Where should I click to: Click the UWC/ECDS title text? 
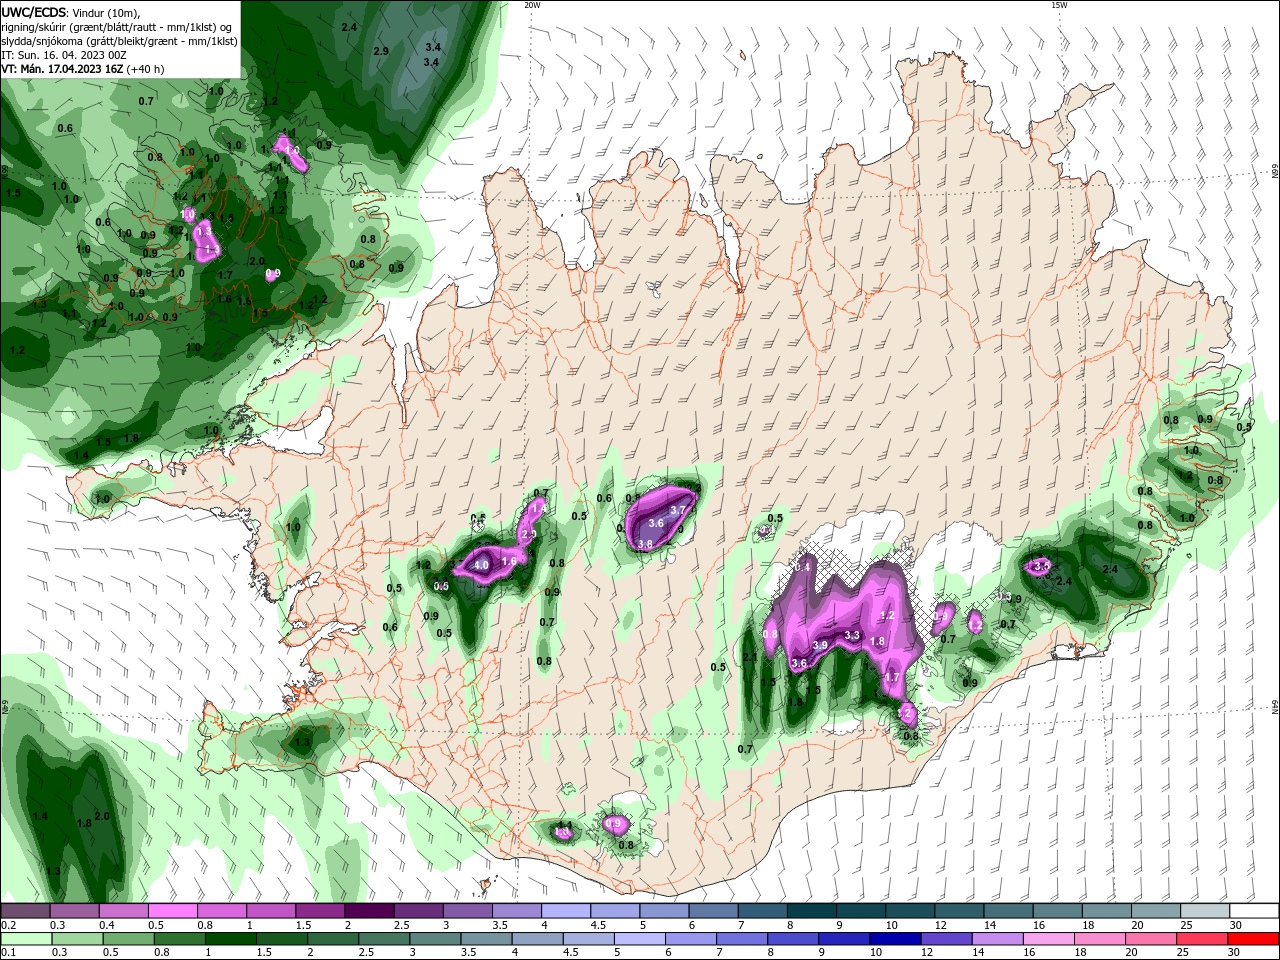[x=35, y=12]
